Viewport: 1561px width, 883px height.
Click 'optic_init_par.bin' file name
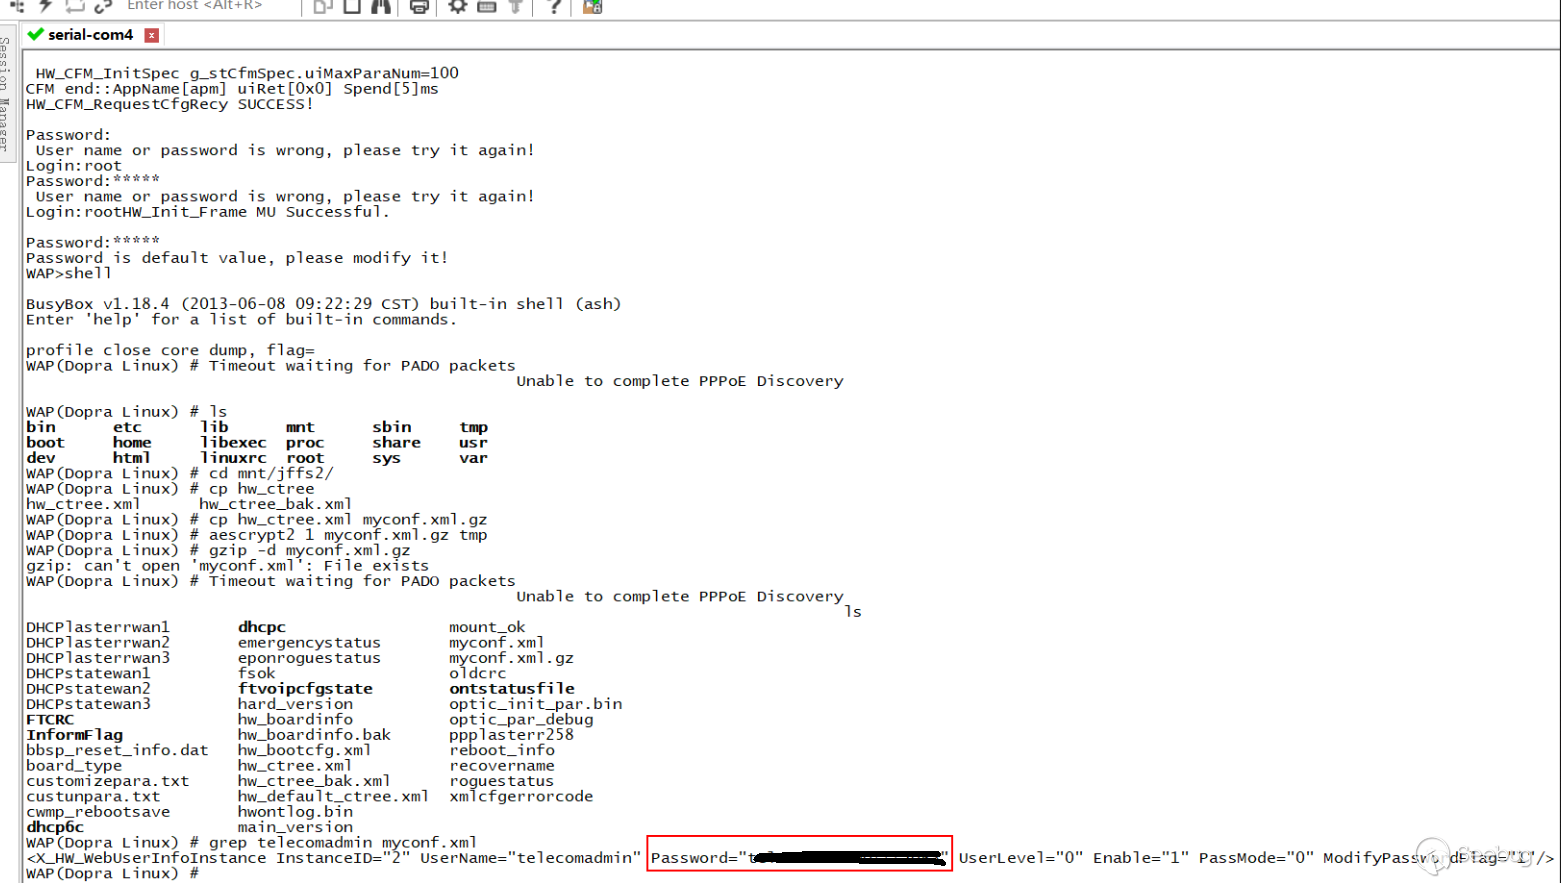[x=535, y=704]
